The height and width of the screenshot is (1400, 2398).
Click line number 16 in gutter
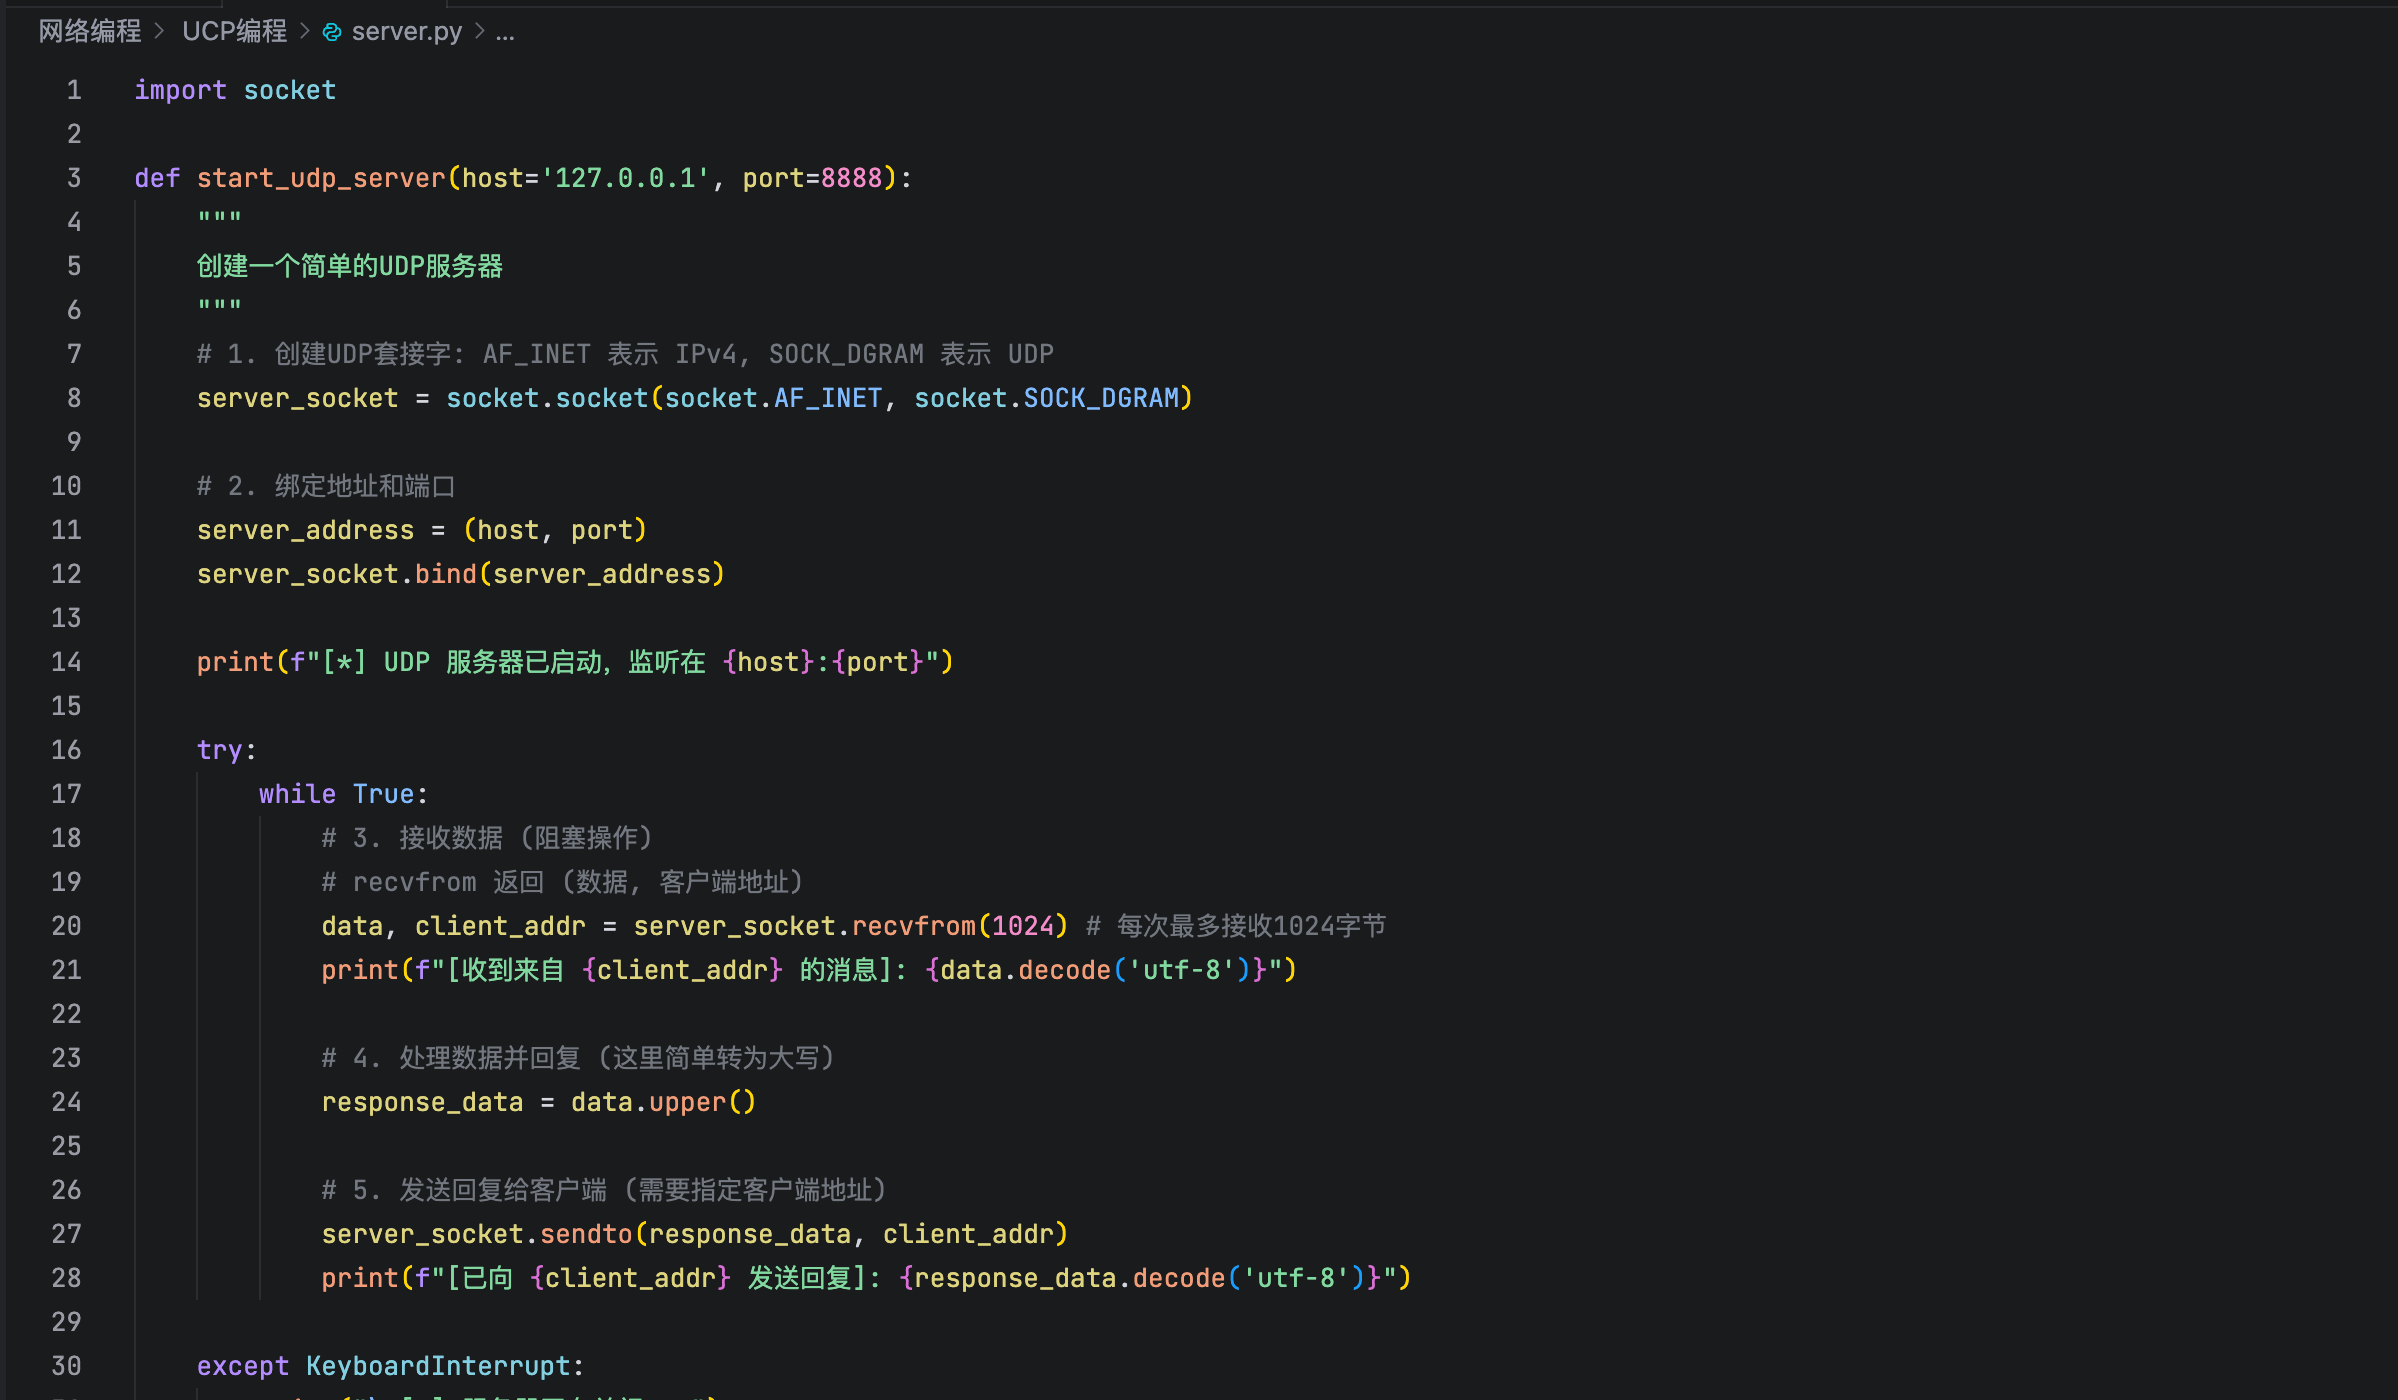(66, 750)
